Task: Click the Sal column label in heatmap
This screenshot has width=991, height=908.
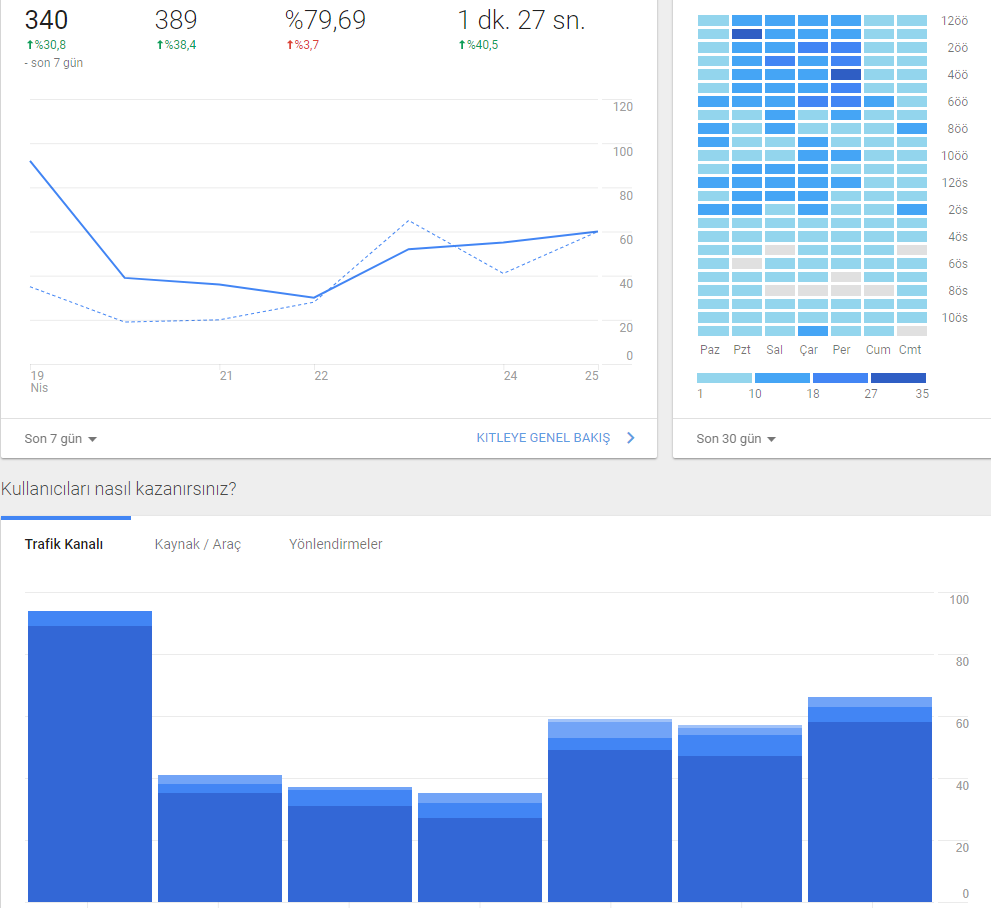Action: [x=774, y=349]
